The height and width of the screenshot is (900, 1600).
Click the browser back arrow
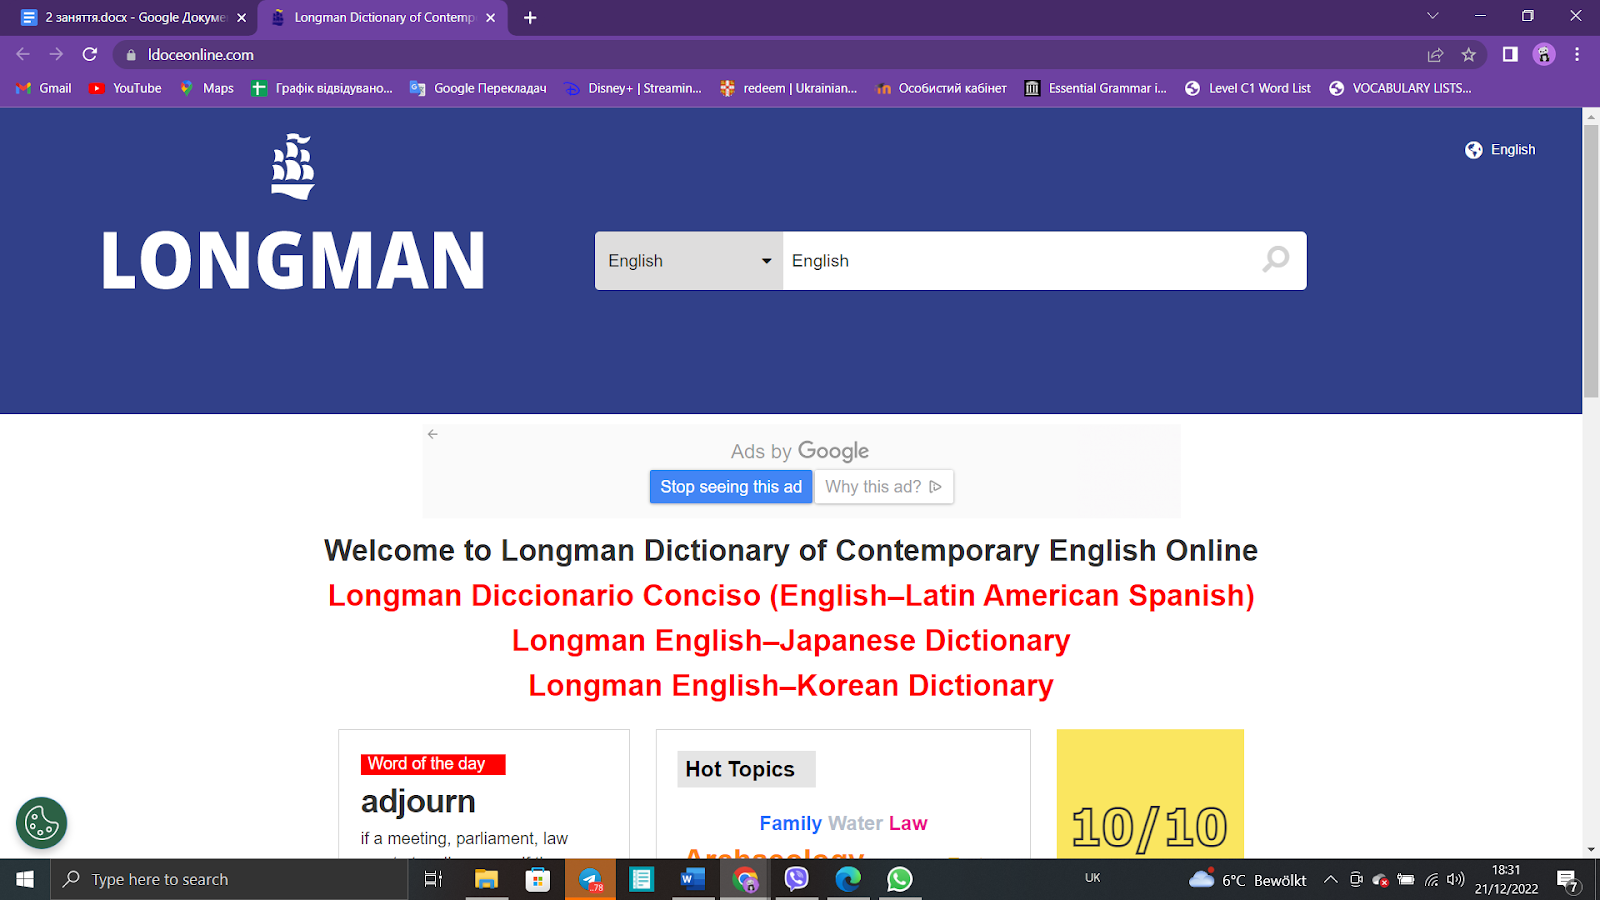click(23, 54)
